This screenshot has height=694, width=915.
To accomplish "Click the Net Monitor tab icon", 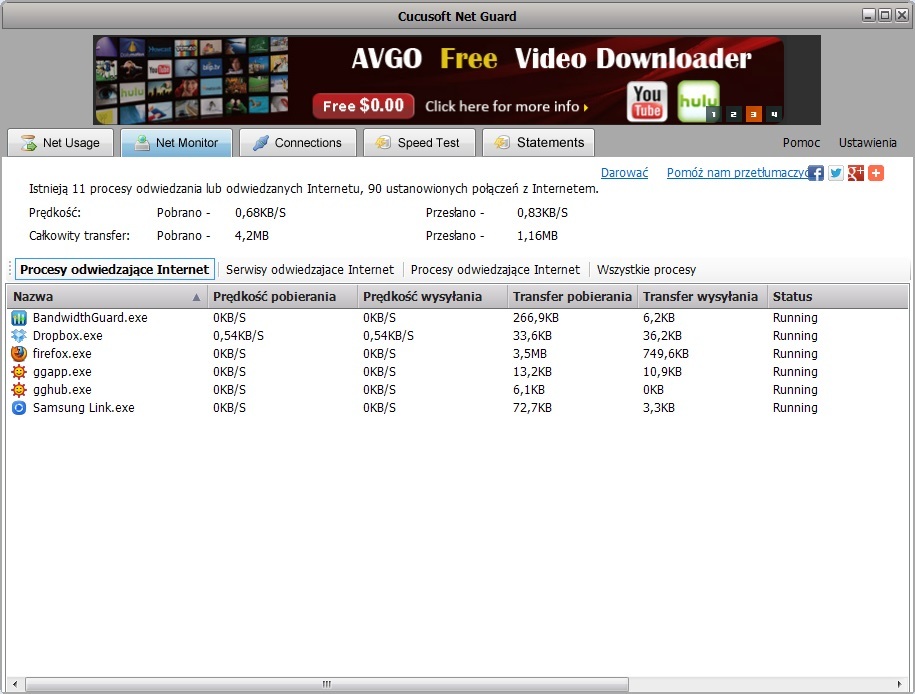I will coord(142,142).
